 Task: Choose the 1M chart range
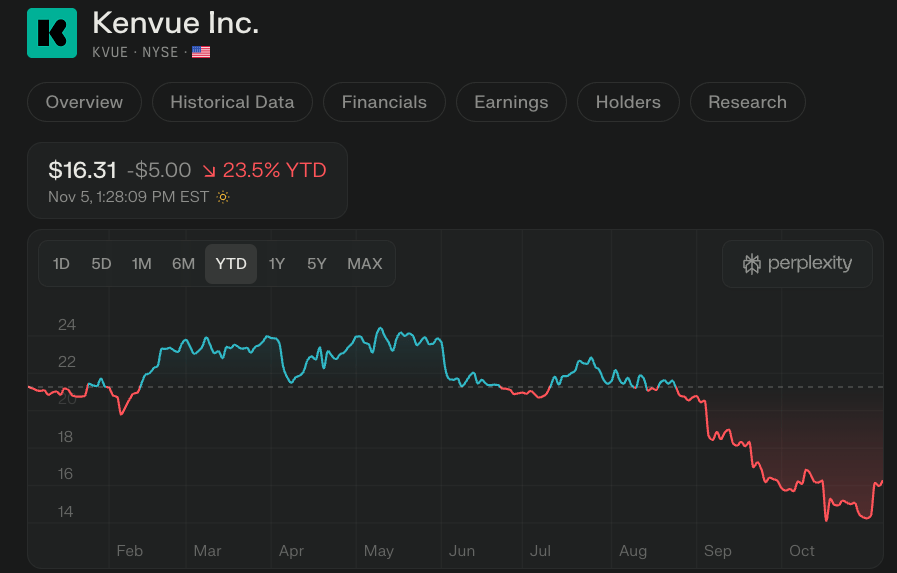[141, 264]
